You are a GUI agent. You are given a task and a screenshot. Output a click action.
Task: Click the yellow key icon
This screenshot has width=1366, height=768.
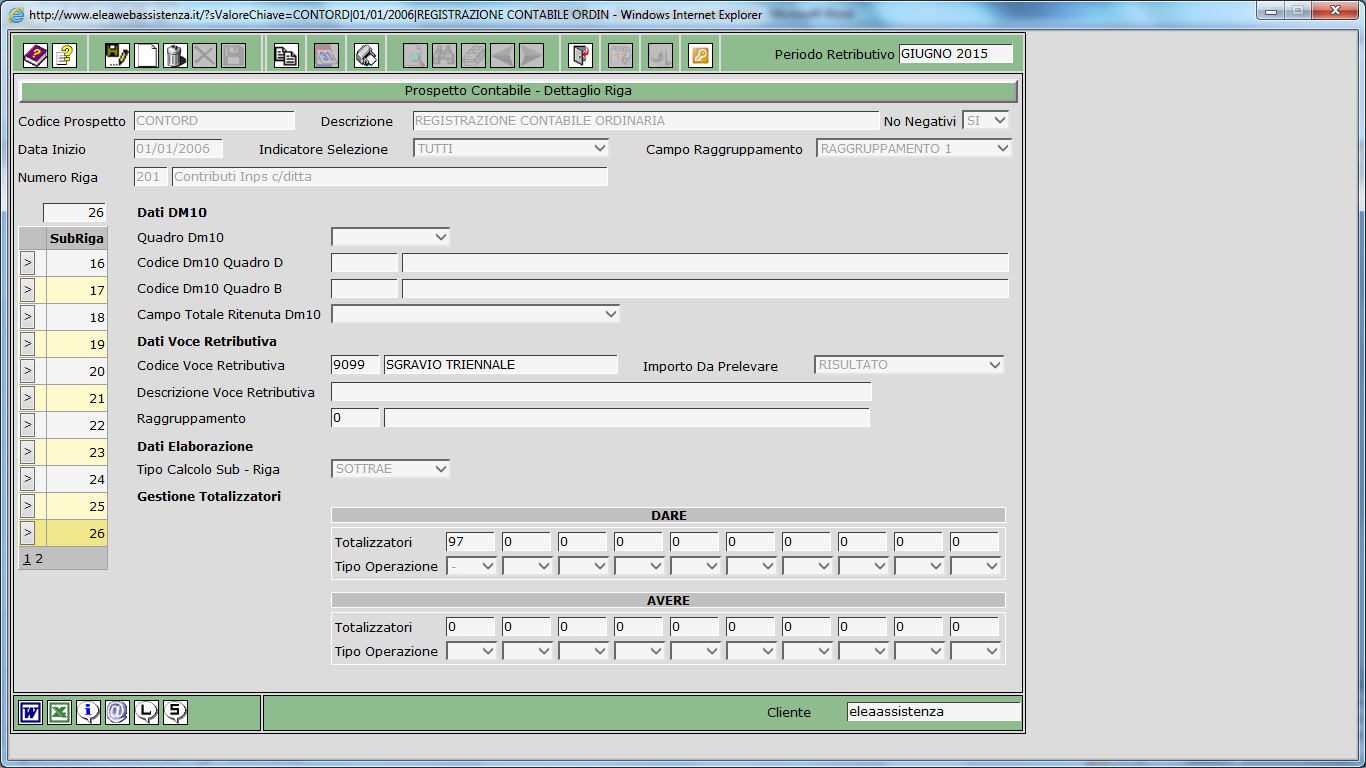[x=701, y=55]
